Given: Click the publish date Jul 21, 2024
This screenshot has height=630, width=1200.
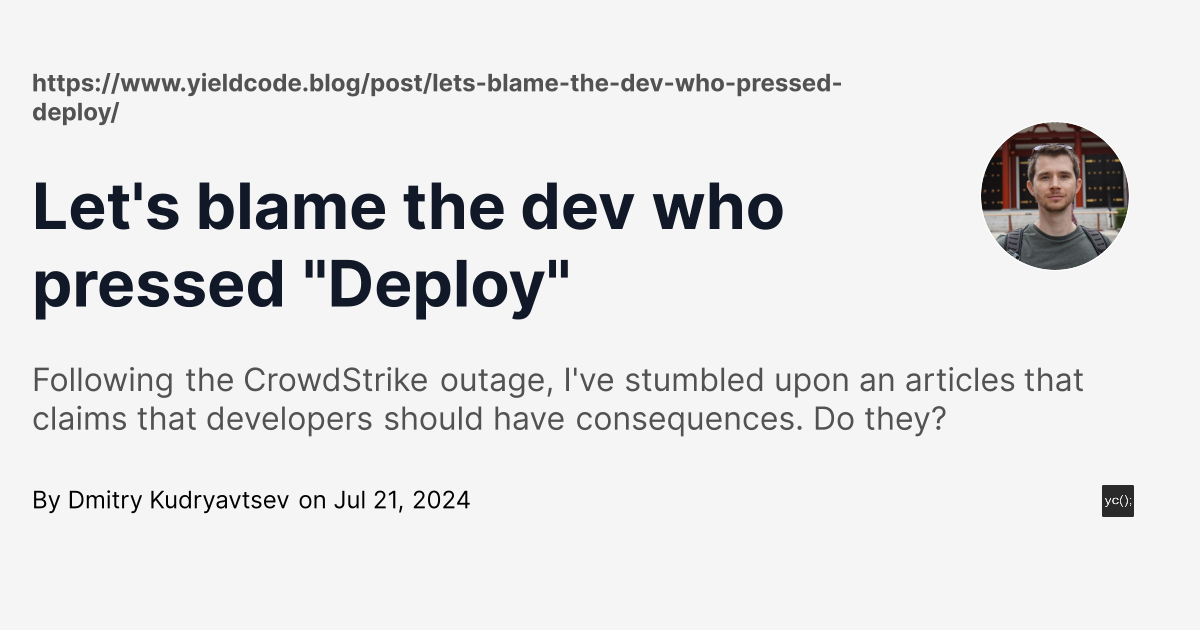Looking at the screenshot, I should (401, 500).
